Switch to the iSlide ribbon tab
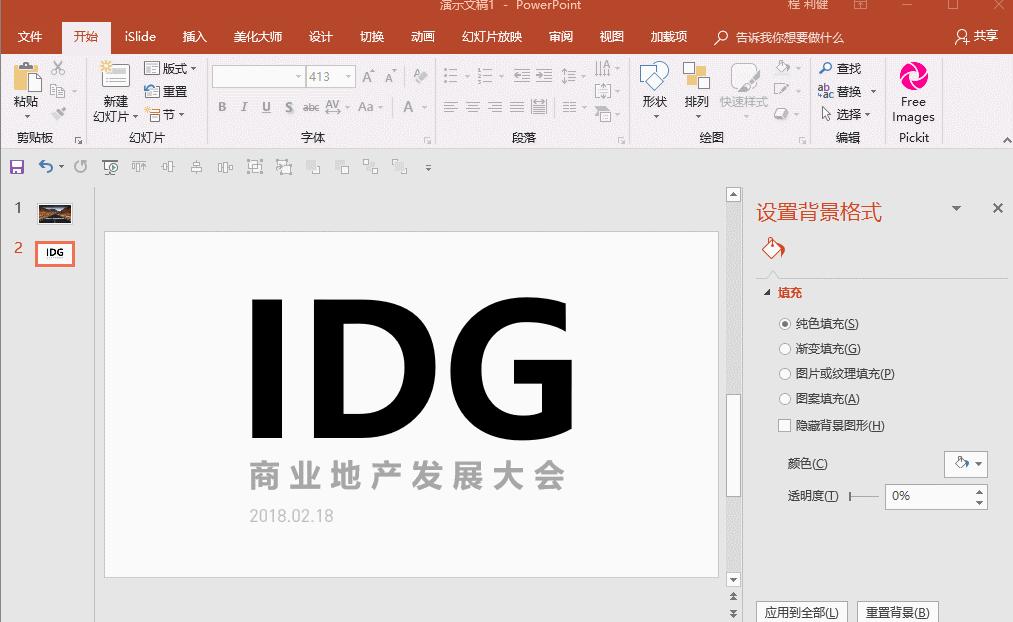Viewport: 1013px width, 622px height. point(139,36)
